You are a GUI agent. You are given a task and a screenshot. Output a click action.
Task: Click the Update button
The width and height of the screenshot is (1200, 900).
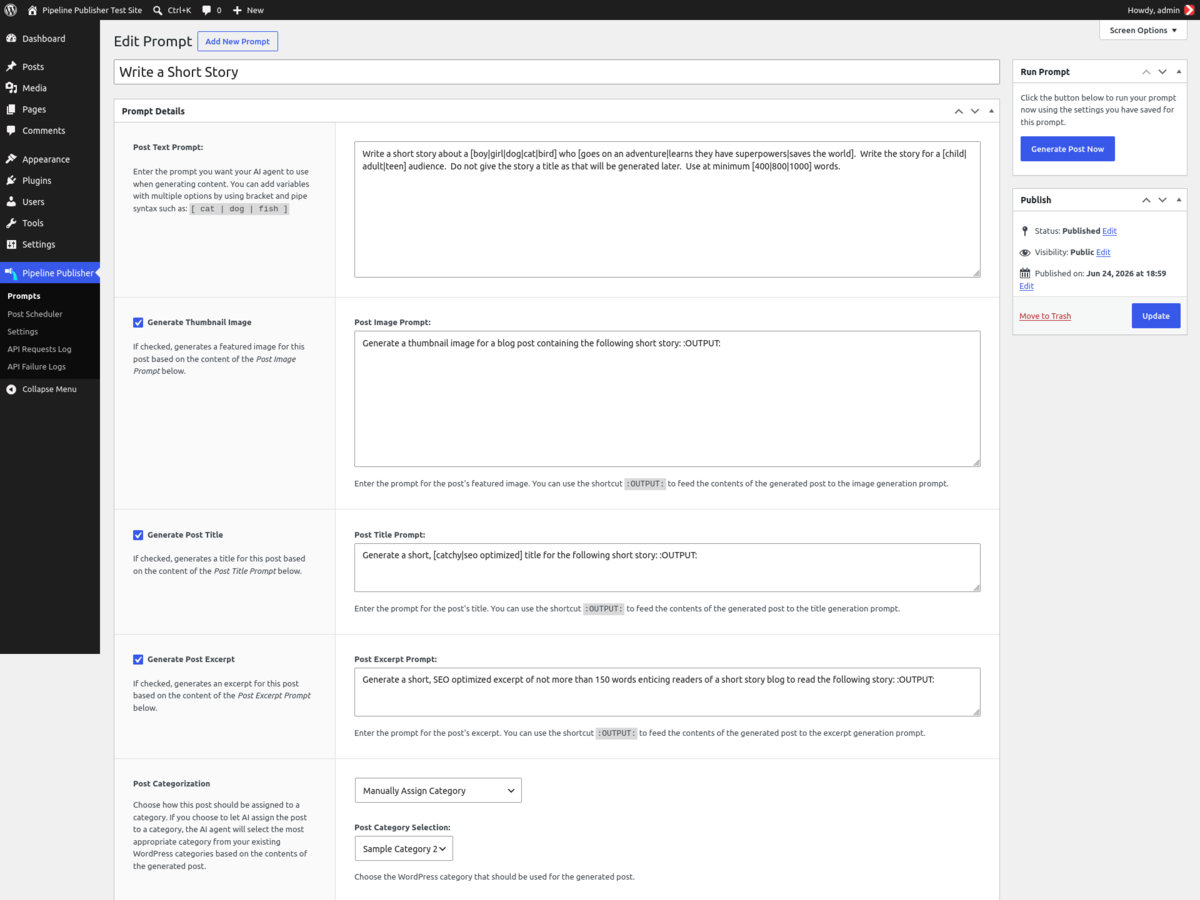coord(1156,316)
